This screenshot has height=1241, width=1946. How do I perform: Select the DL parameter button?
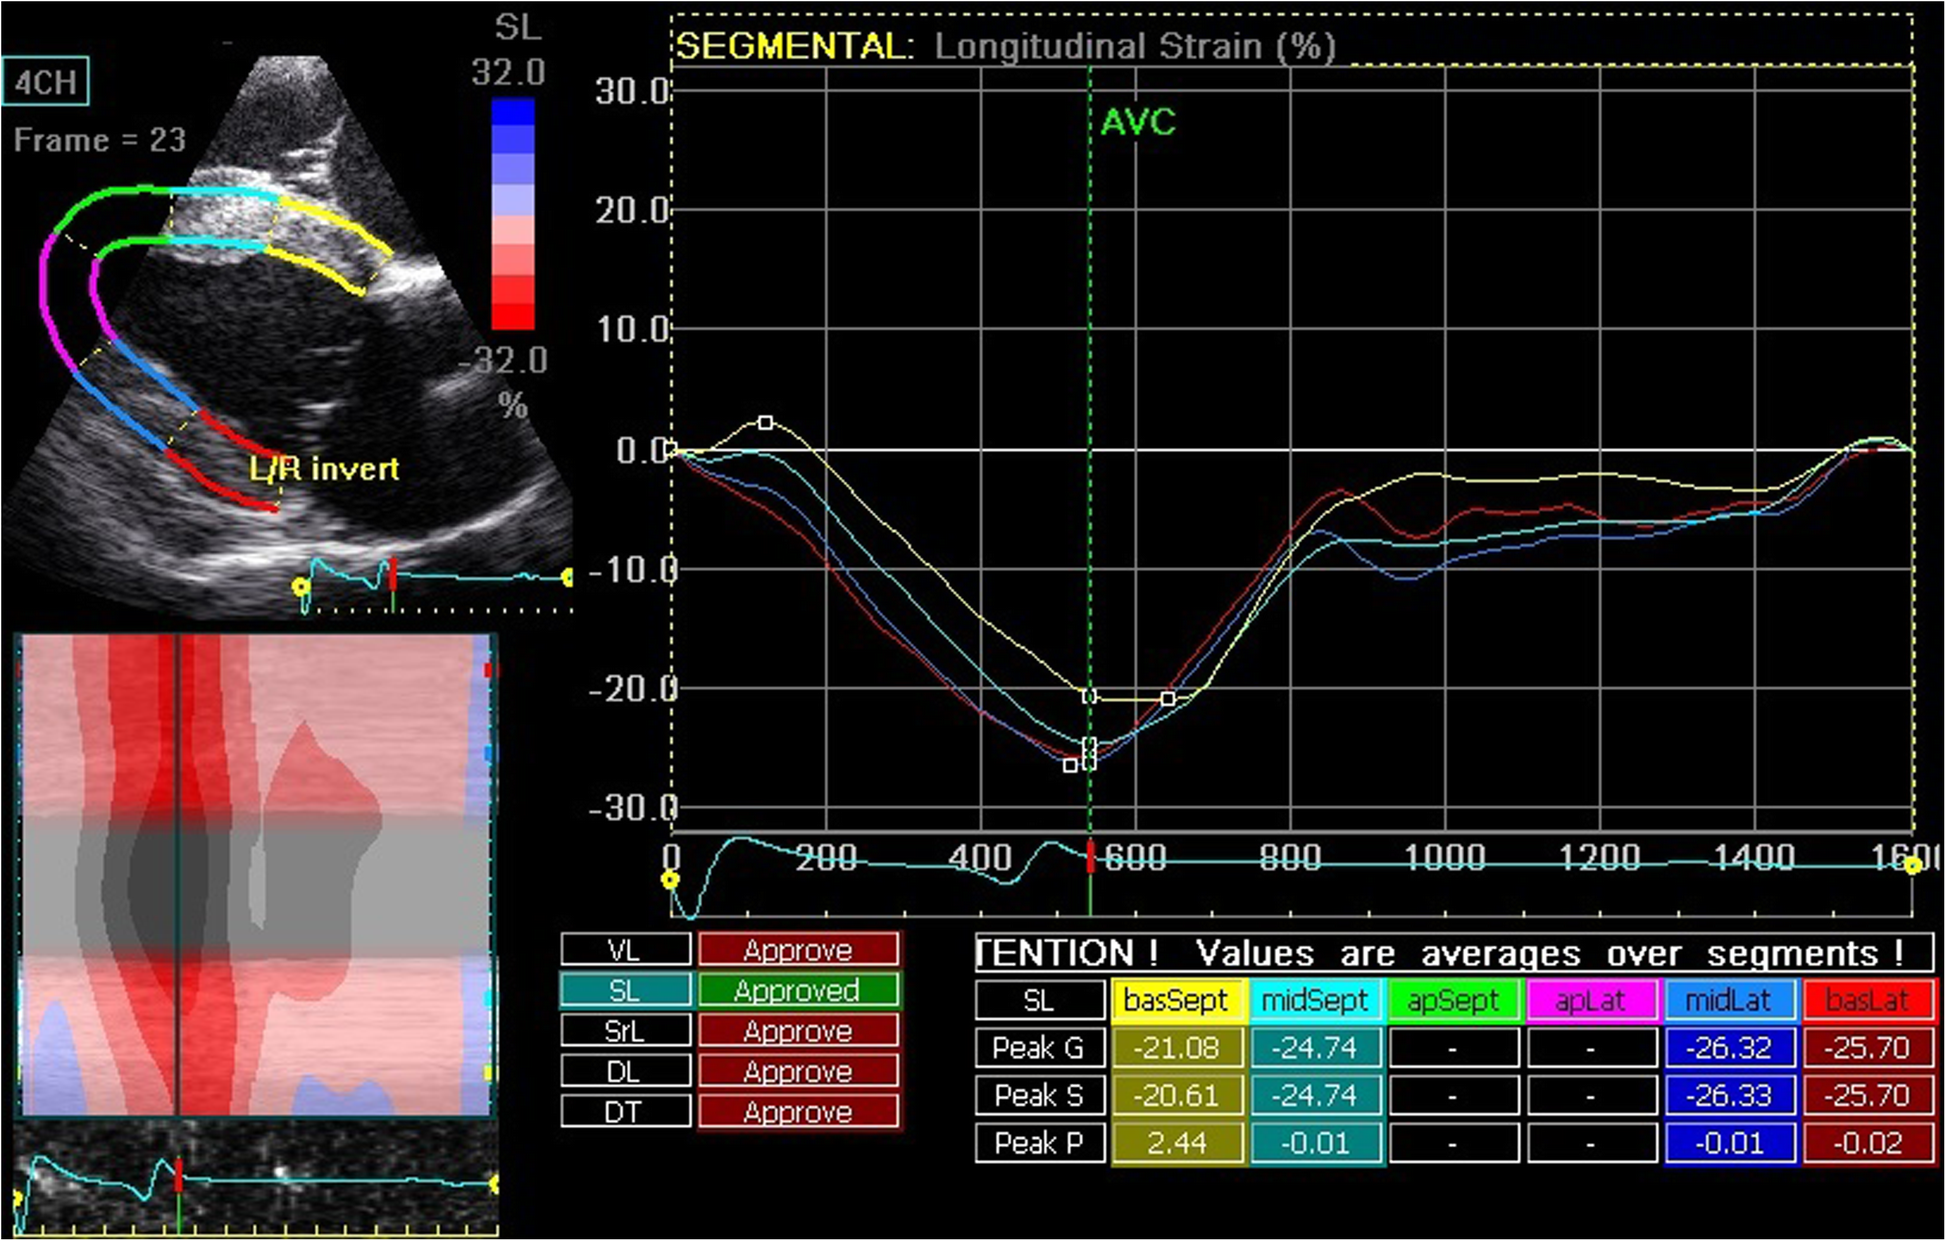[x=625, y=1072]
